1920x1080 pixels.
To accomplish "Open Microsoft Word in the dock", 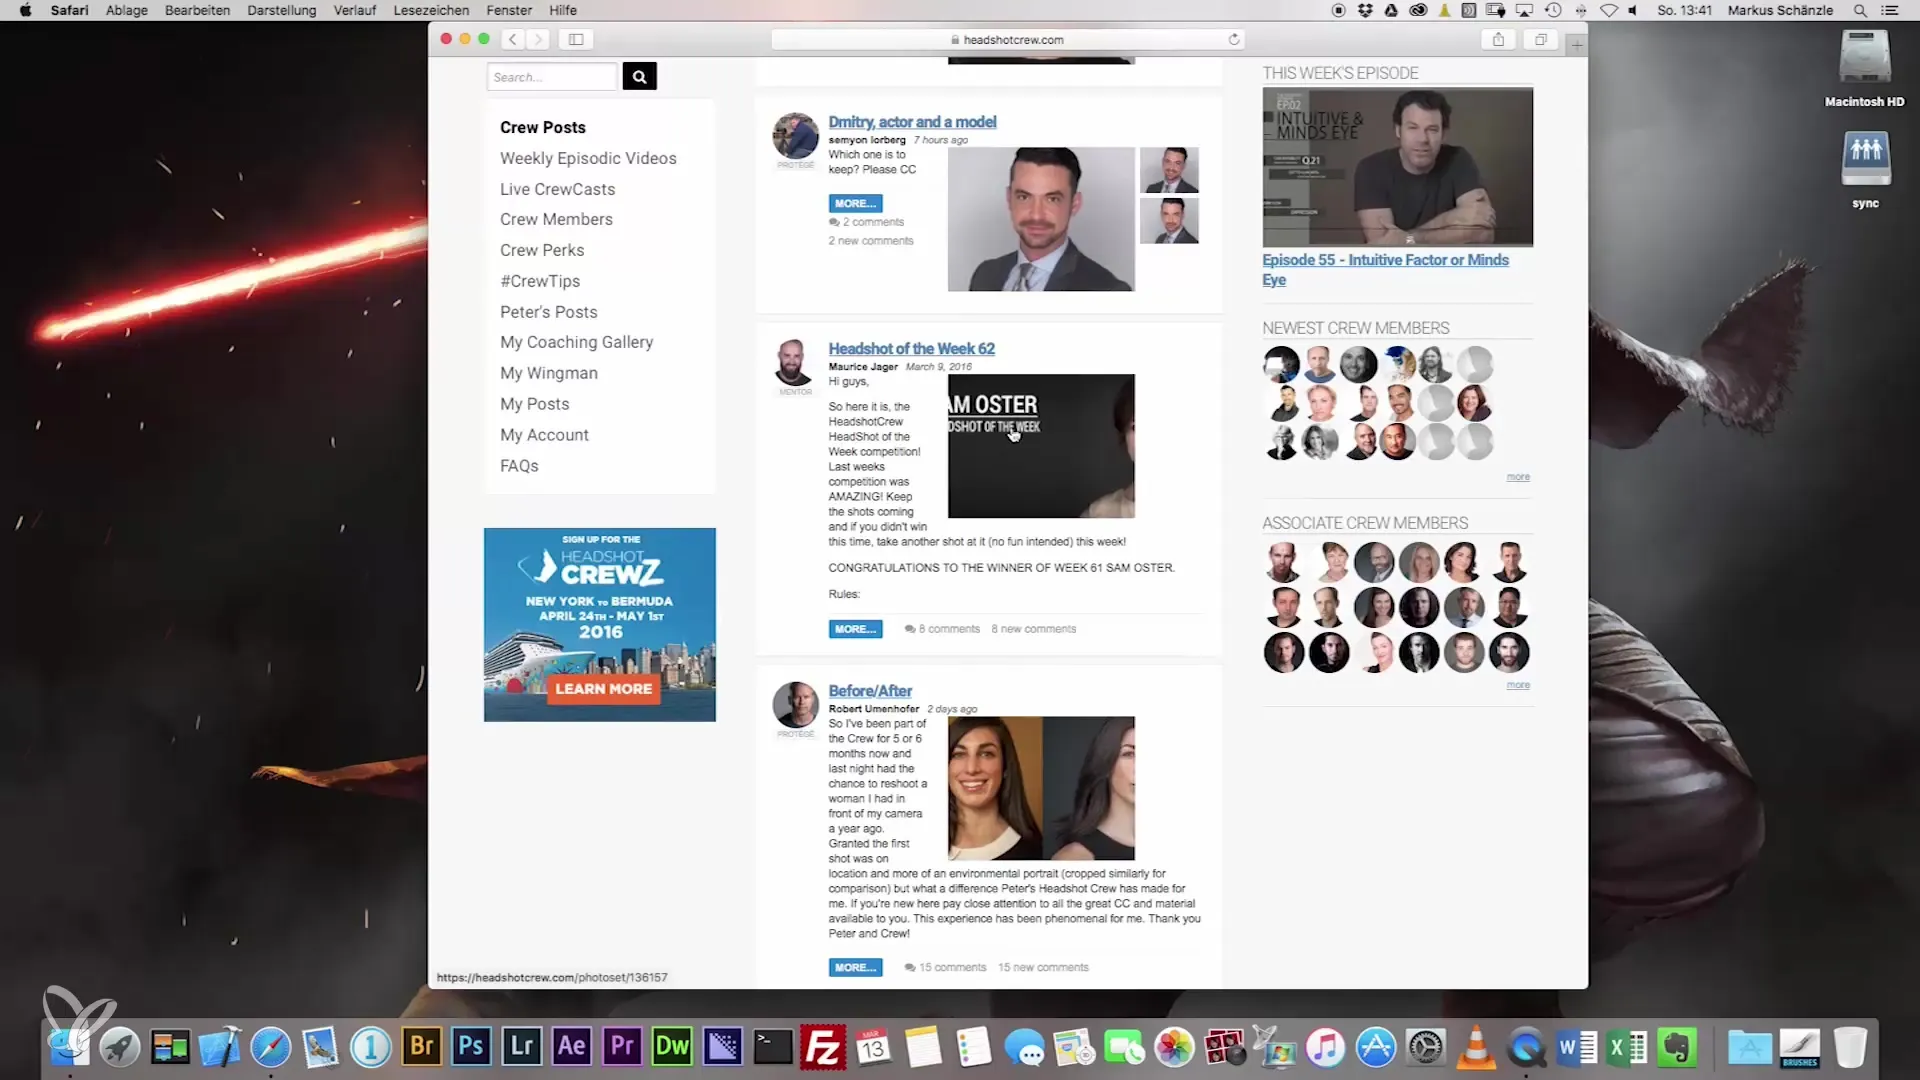I will coord(1577,1047).
